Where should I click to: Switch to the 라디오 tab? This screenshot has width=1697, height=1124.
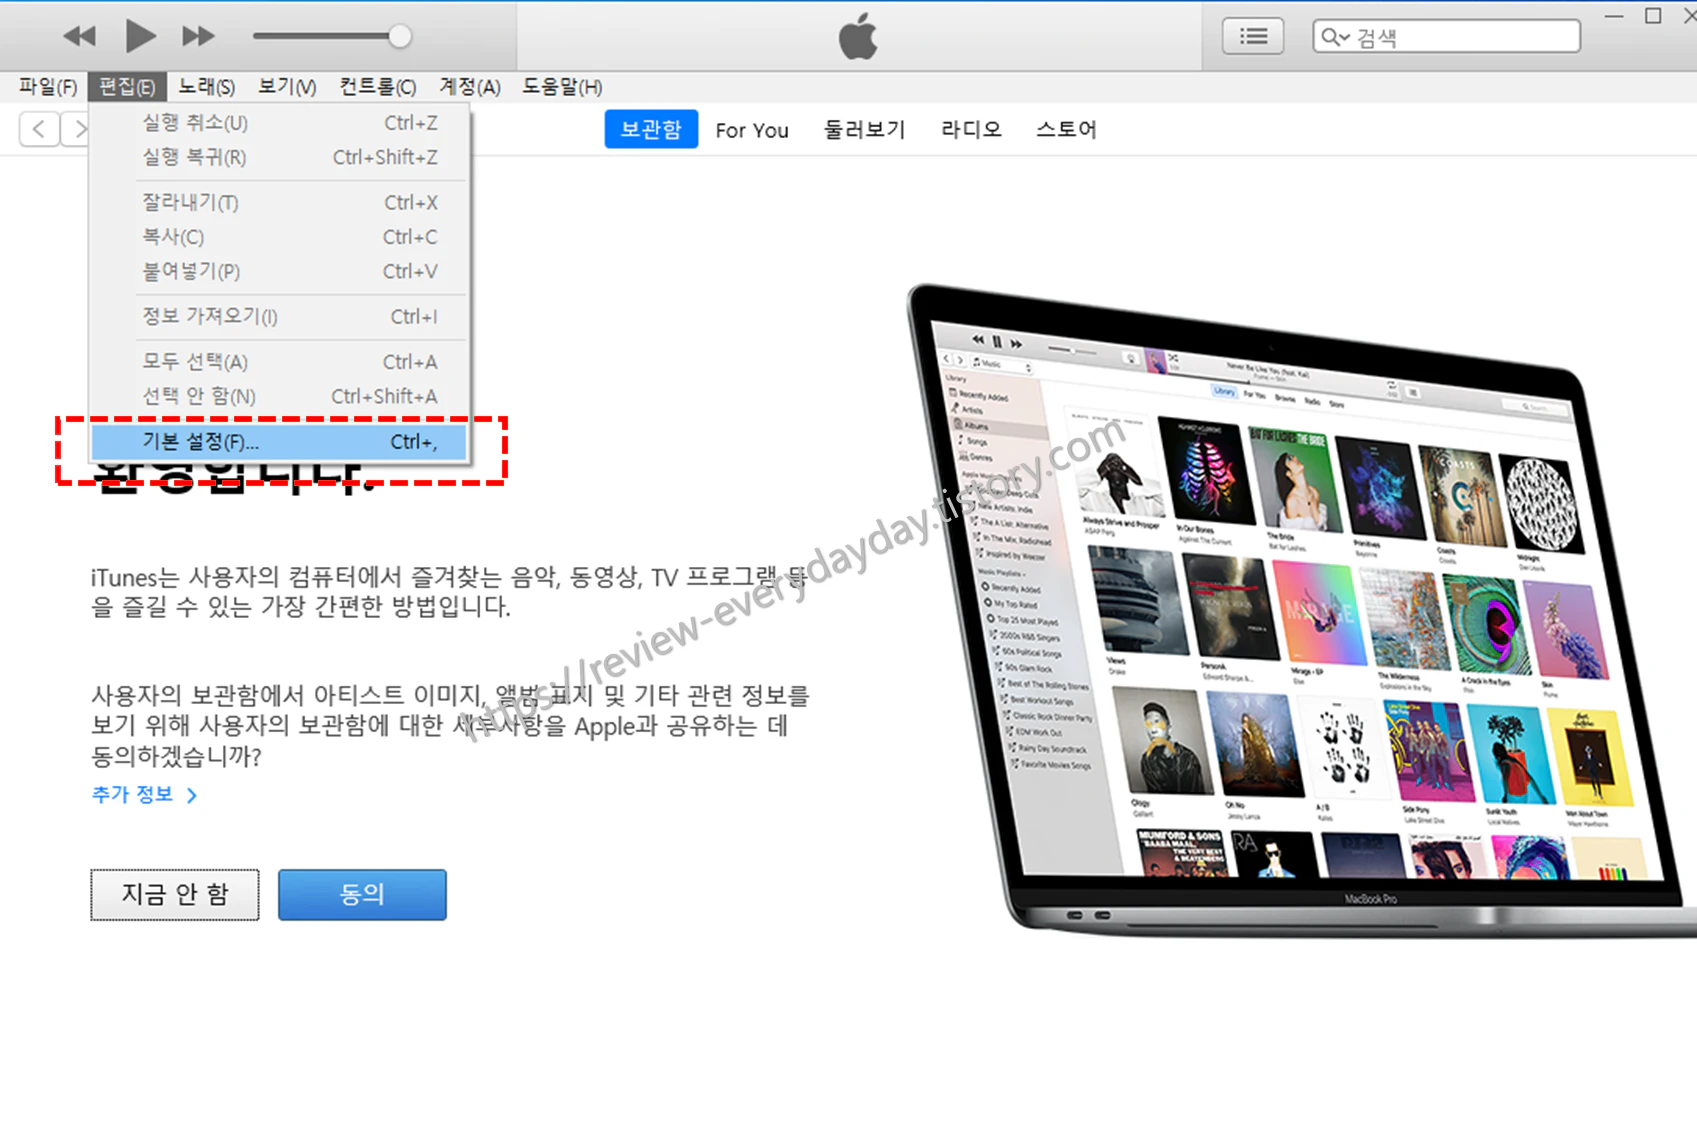(x=971, y=130)
